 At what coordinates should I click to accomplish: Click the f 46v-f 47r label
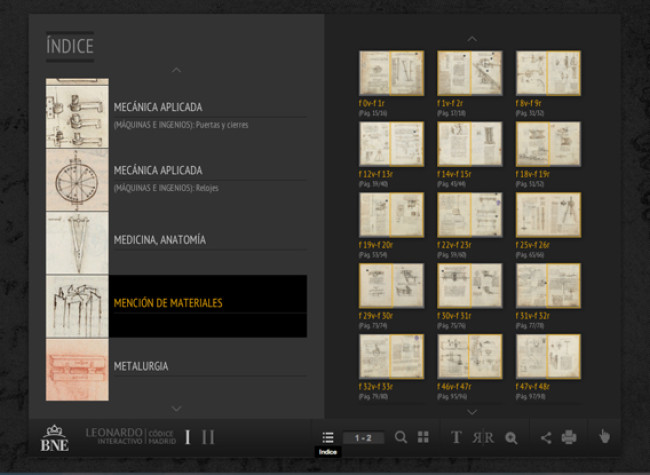pos(454,387)
